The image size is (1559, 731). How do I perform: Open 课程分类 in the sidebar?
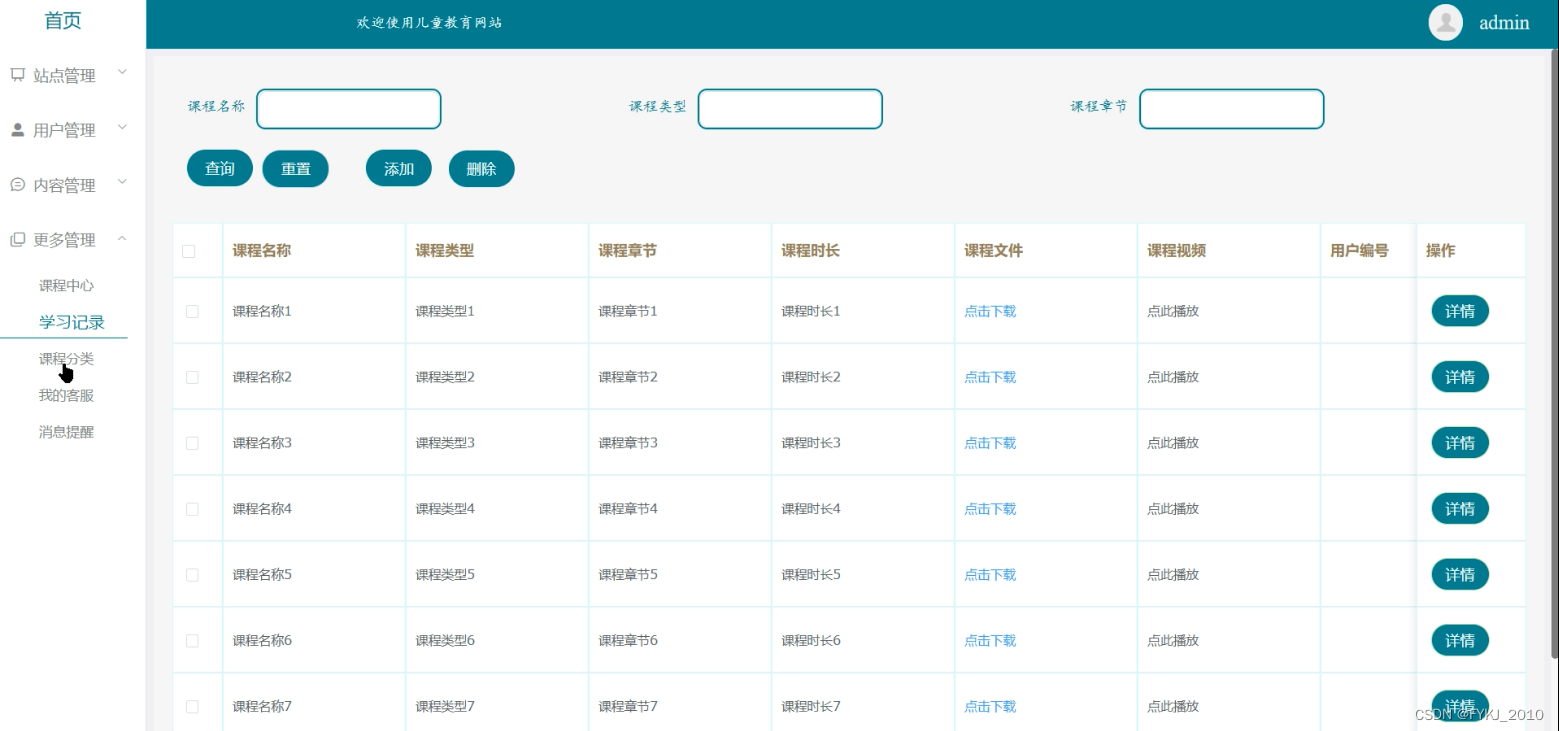point(66,359)
